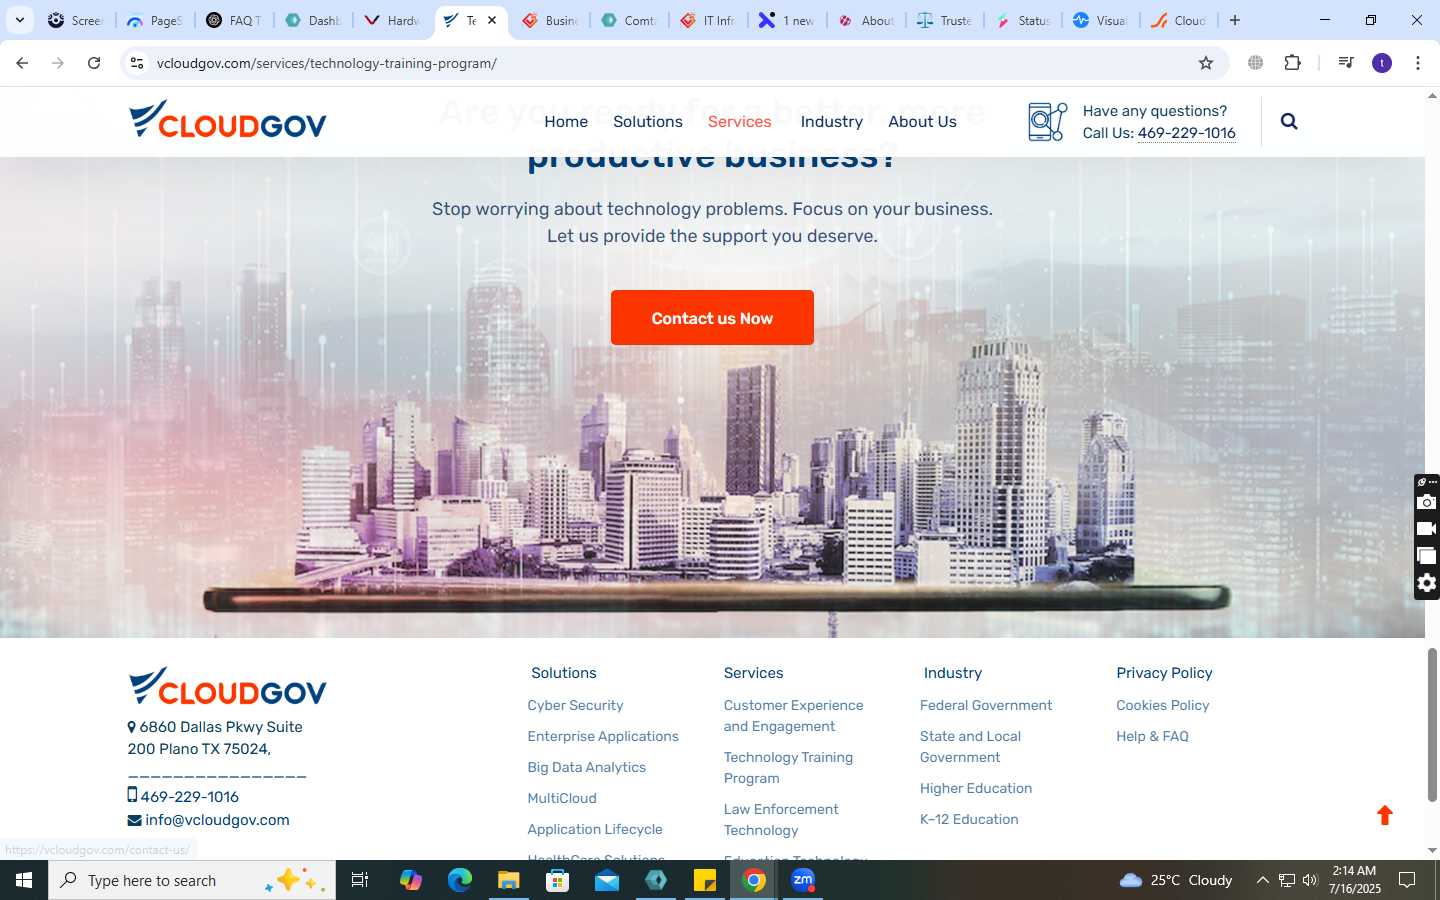
Task: Open Technology Training Program footer link
Action: pos(788,768)
